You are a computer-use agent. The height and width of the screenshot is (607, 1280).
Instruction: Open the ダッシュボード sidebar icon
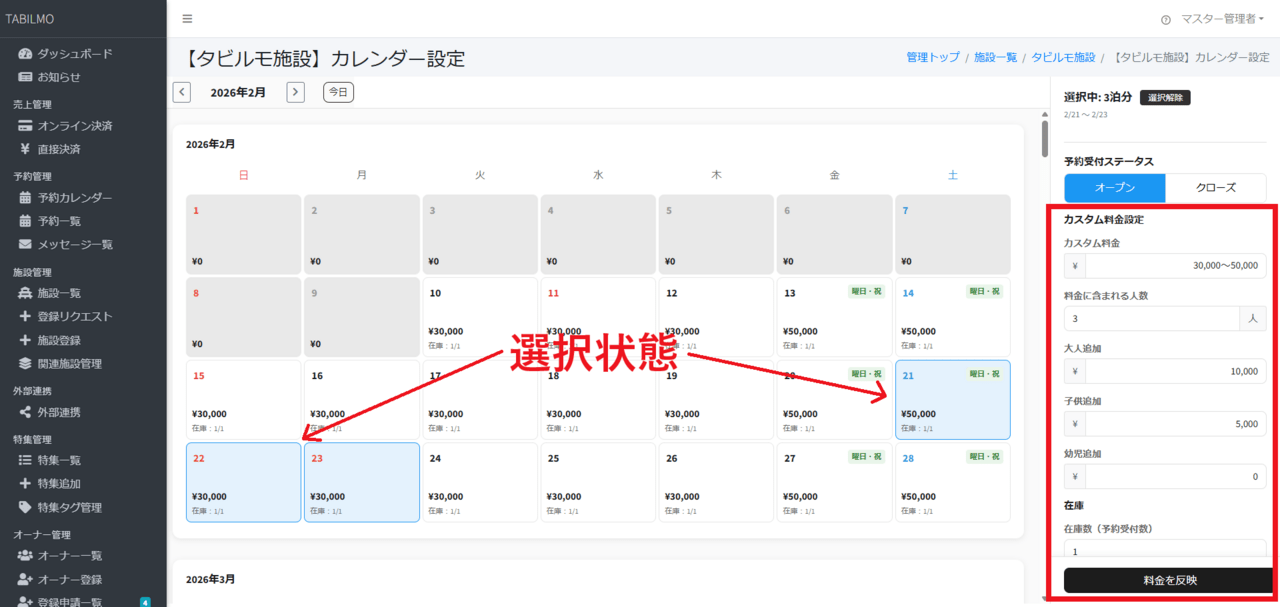[24, 53]
